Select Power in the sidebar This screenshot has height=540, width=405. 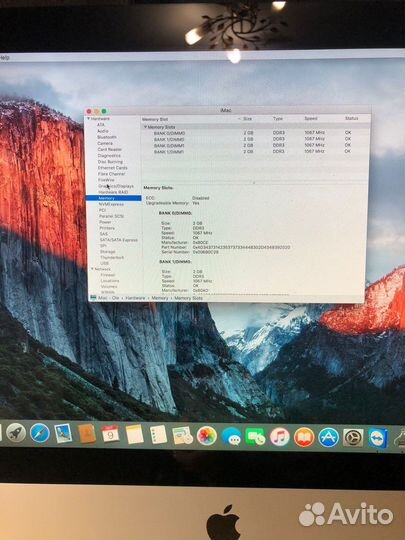(105, 222)
